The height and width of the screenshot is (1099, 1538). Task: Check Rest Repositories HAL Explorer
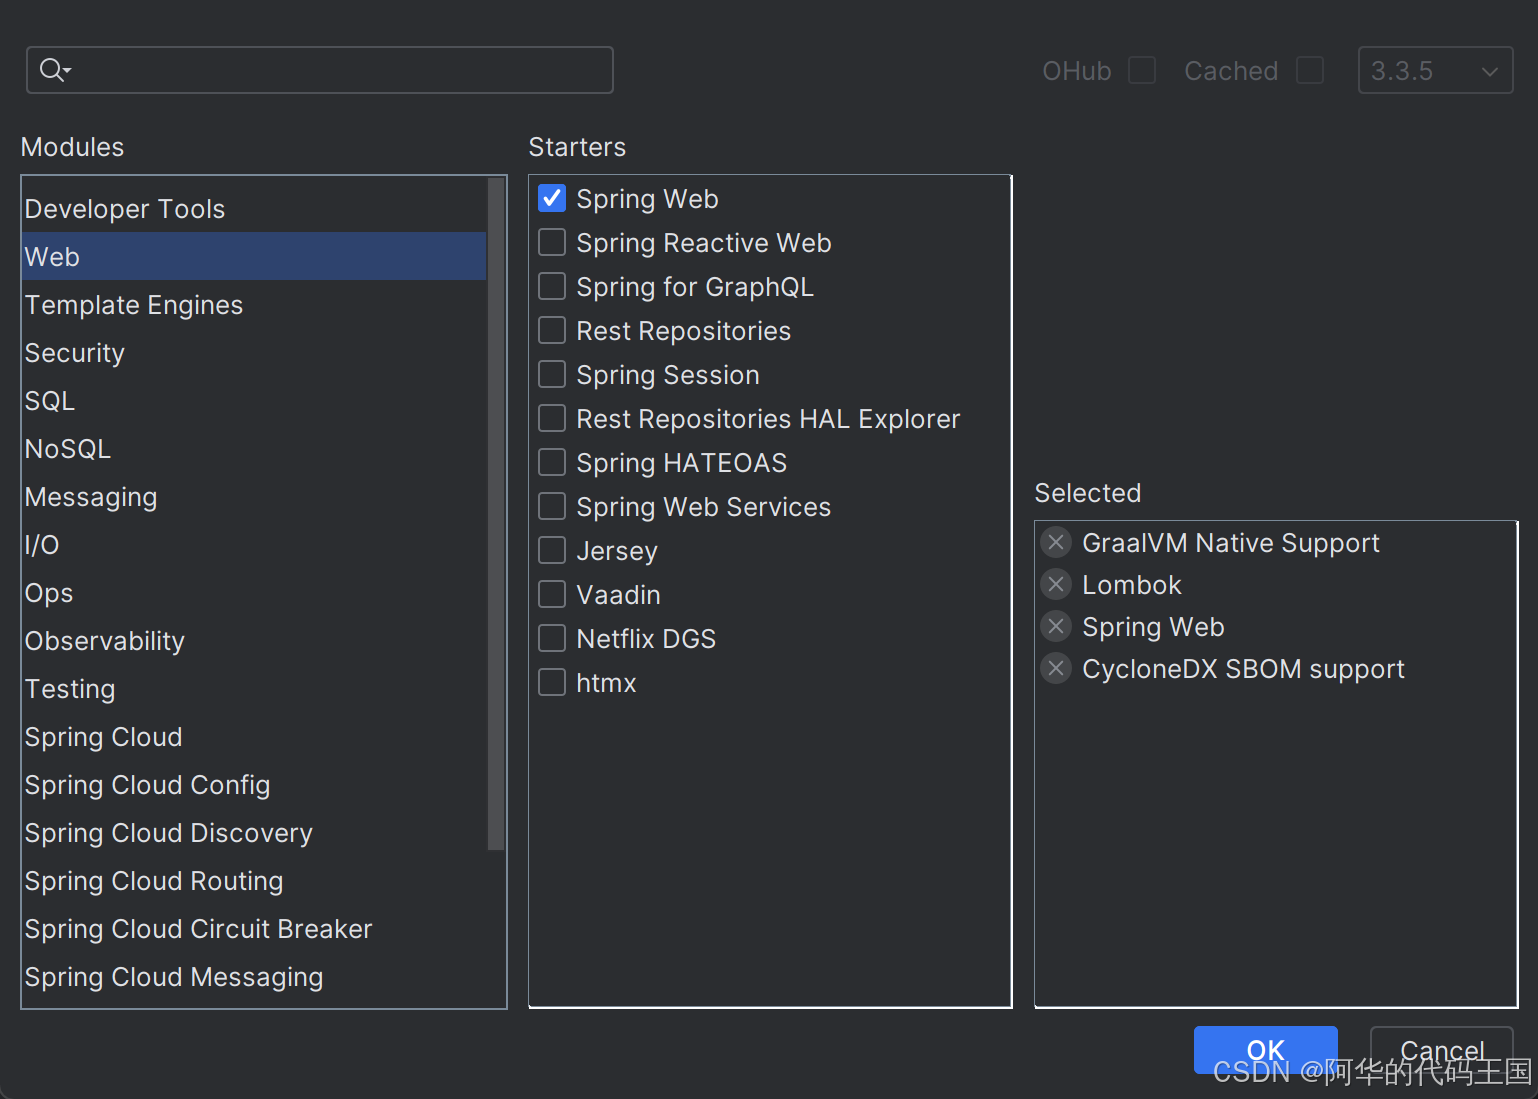[x=552, y=418]
